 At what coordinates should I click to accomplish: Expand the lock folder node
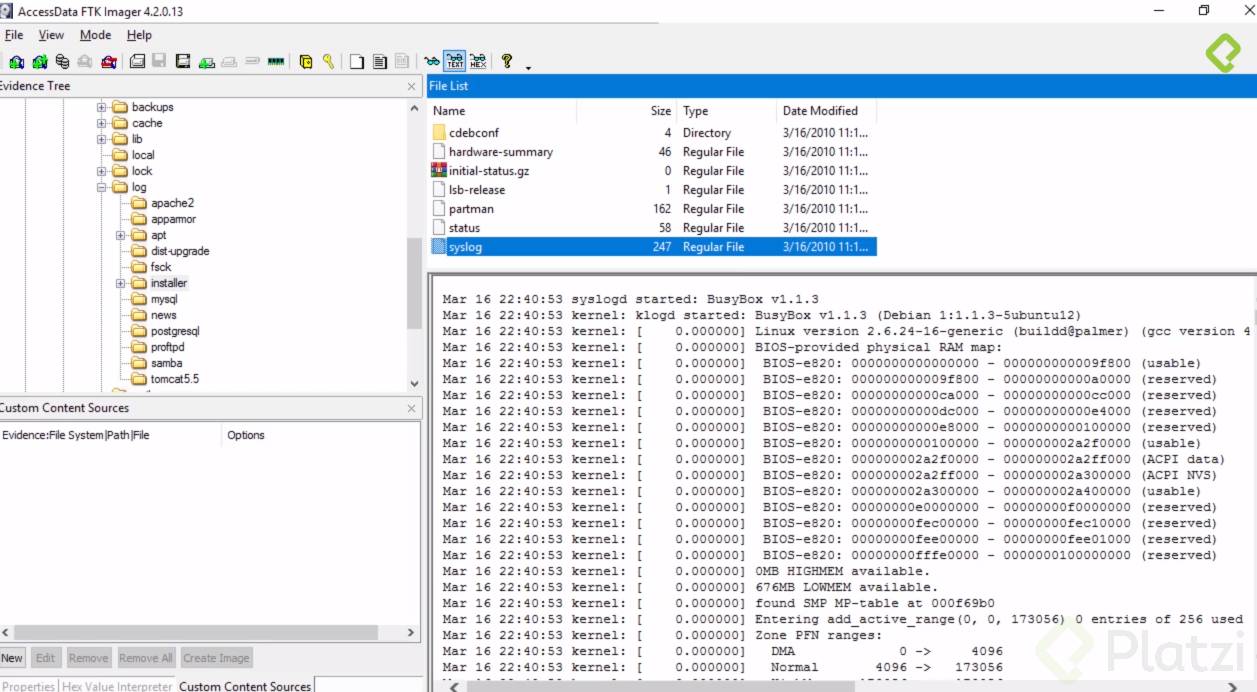(101, 171)
